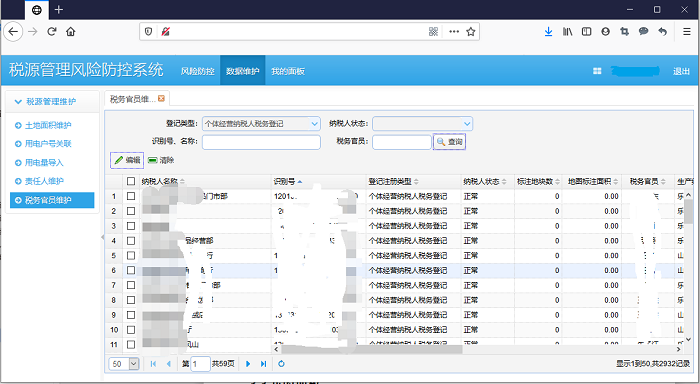This screenshot has height=384, width=700.
Task: Check the checkbox for row 8
Action: [131, 300]
